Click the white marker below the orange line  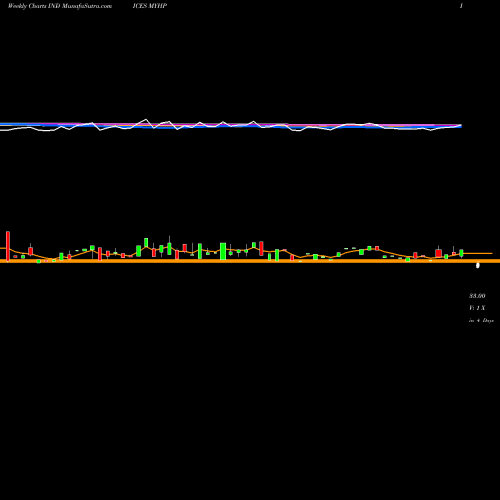tap(478, 265)
